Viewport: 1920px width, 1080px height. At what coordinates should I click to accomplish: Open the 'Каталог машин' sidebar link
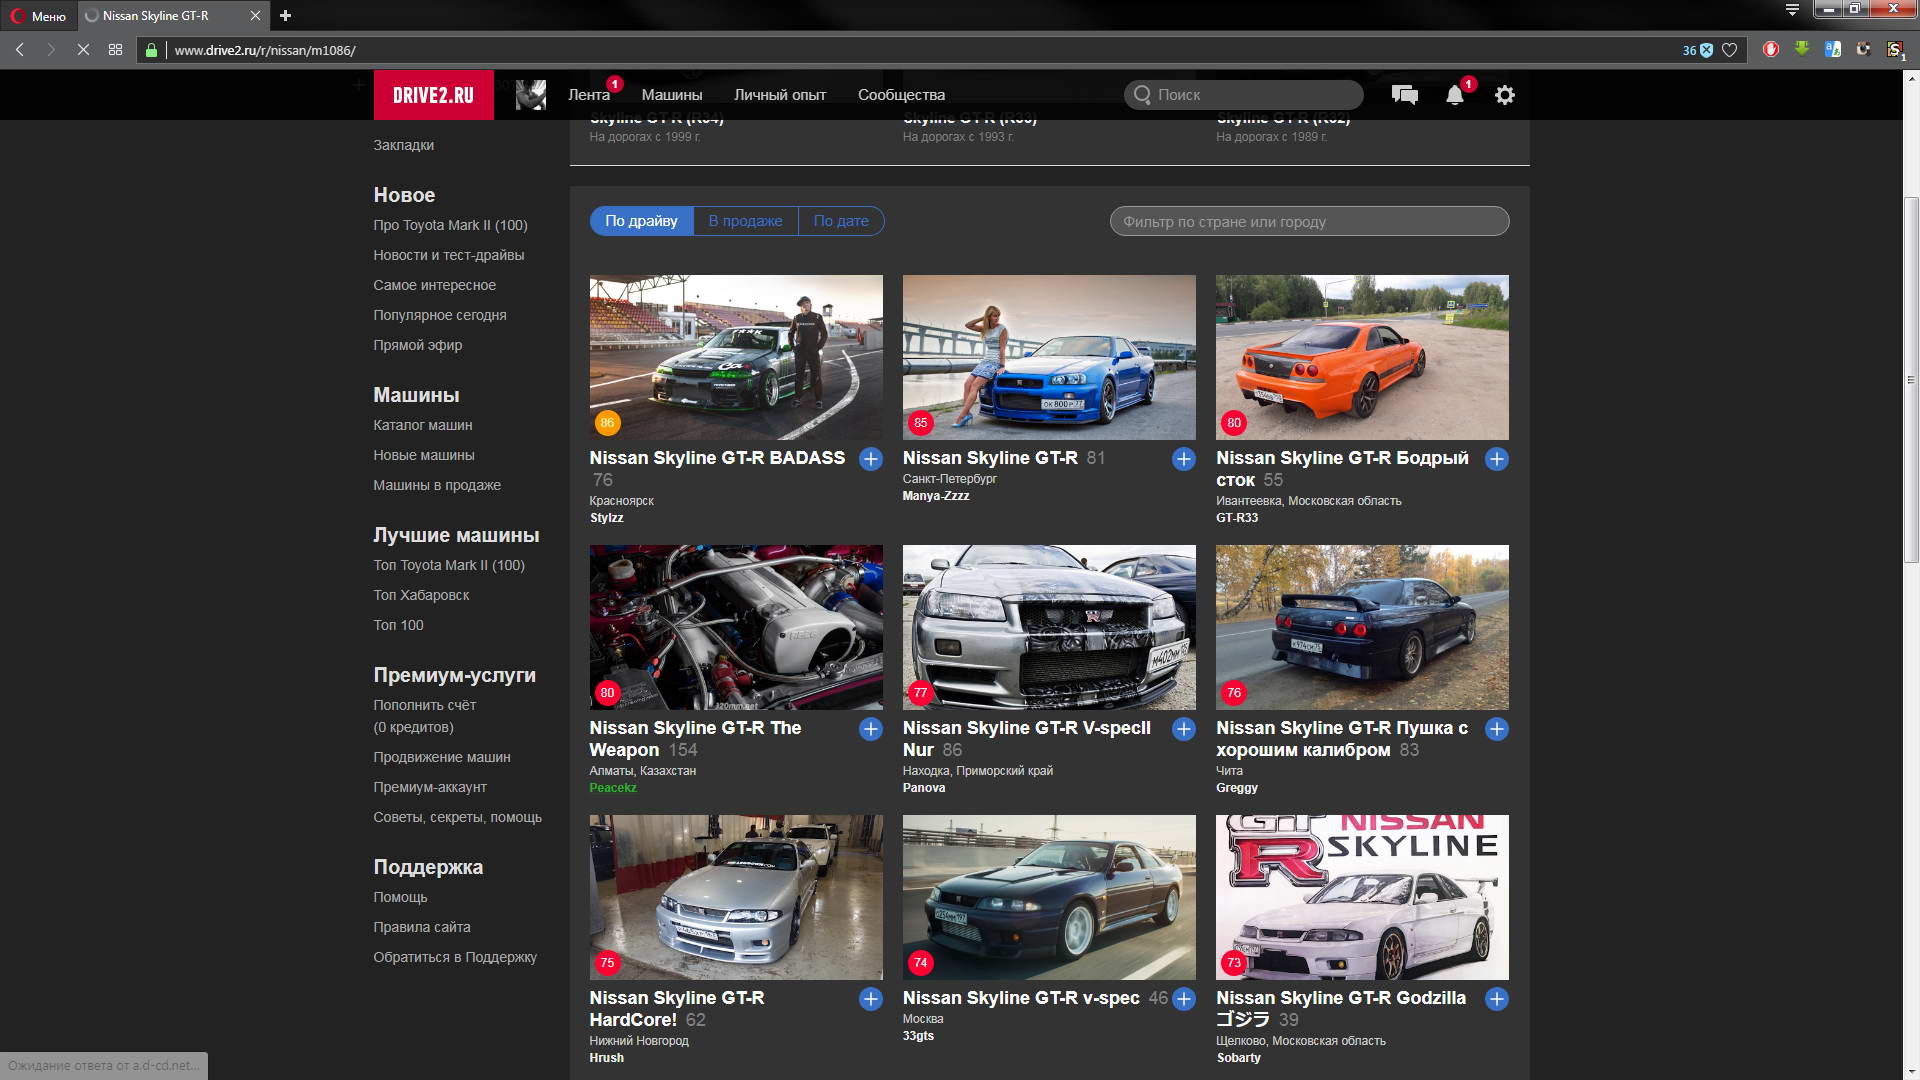[x=422, y=425]
